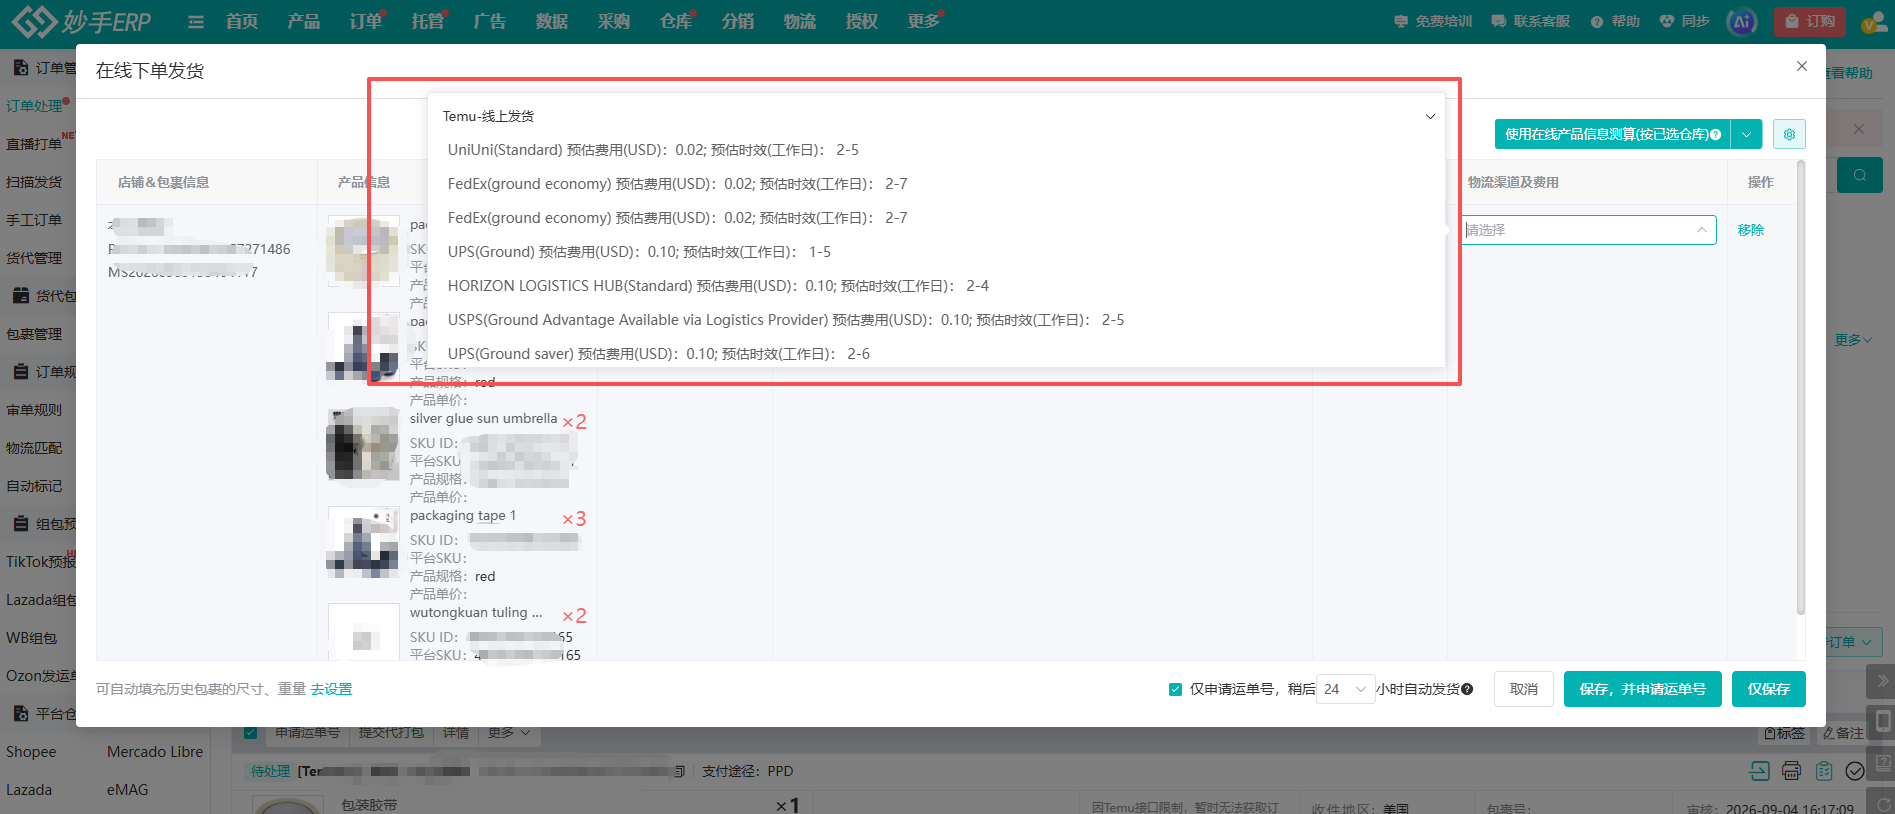Image resolution: width=1895 pixels, height=814 pixels.
Task: Click packaging tape 1 product thumbnail
Action: point(363,542)
